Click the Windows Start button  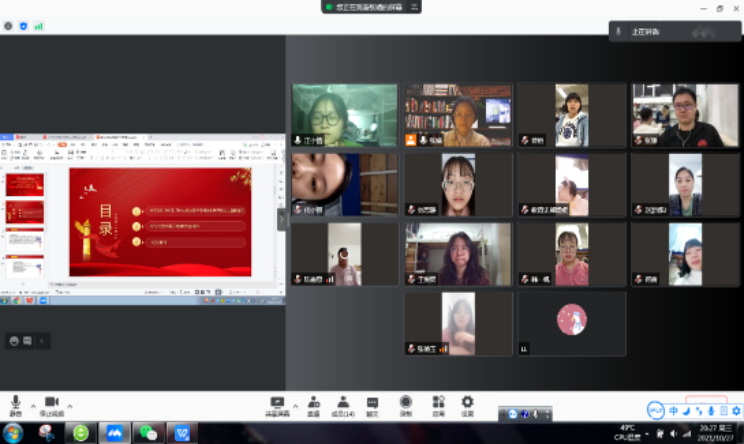tap(12, 433)
